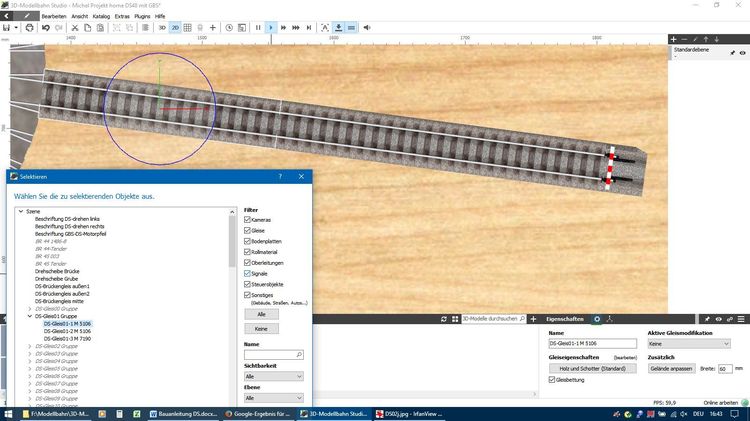Viewport: 750px width, 421px height.
Task: Expand the DS-Gleis02 Gruppe node
Action: [30, 346]
